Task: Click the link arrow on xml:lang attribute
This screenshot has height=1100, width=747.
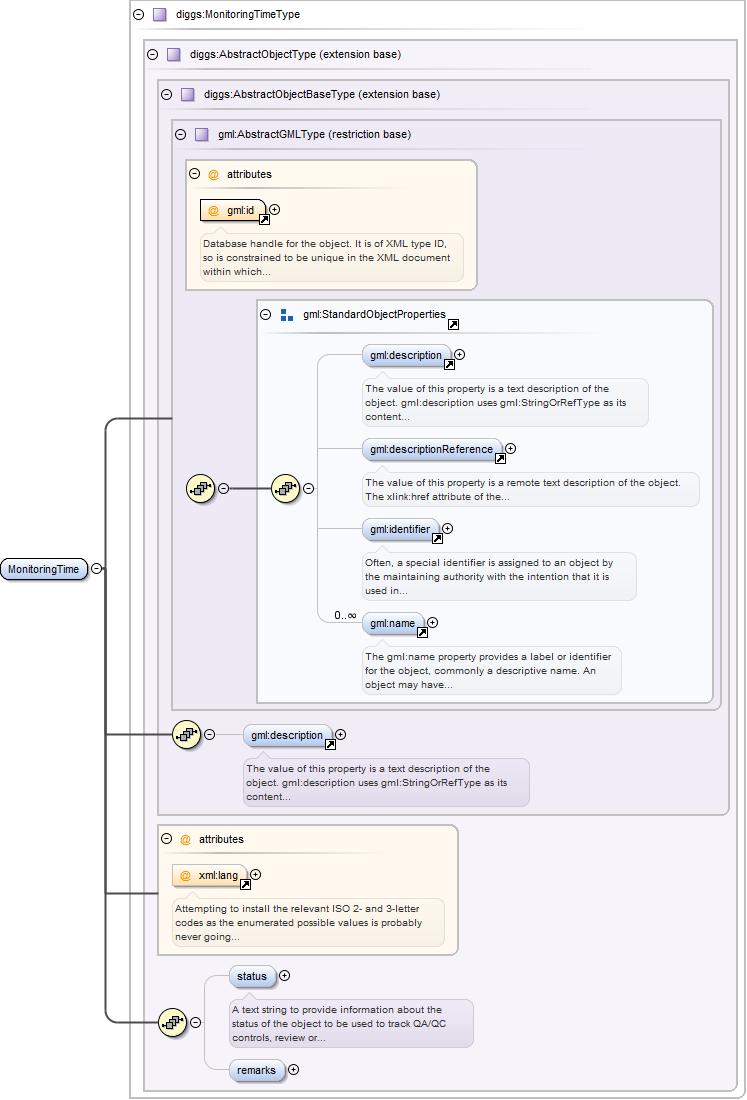Action: tap(245, 885)
